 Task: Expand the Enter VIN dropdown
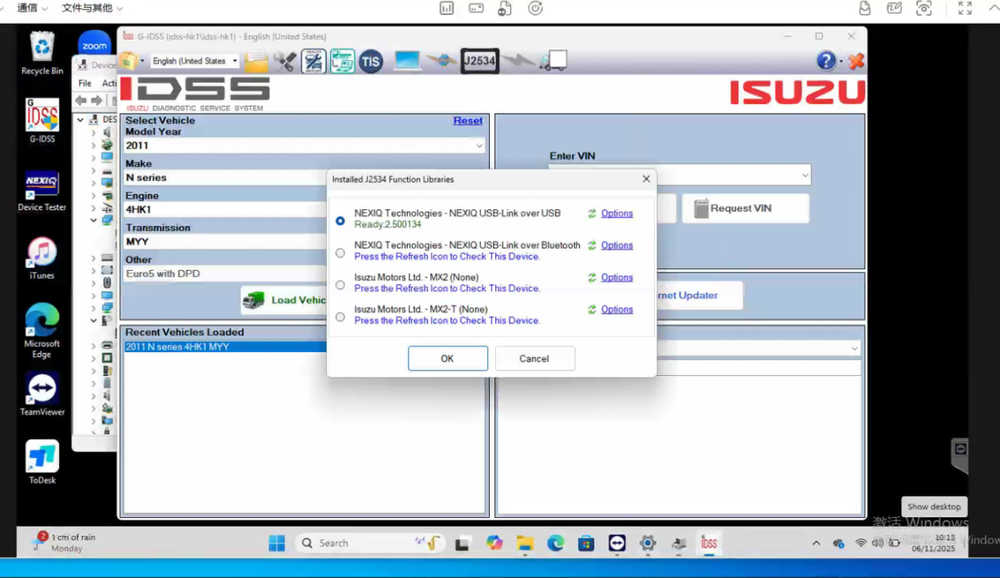click(x=804, y=176)
